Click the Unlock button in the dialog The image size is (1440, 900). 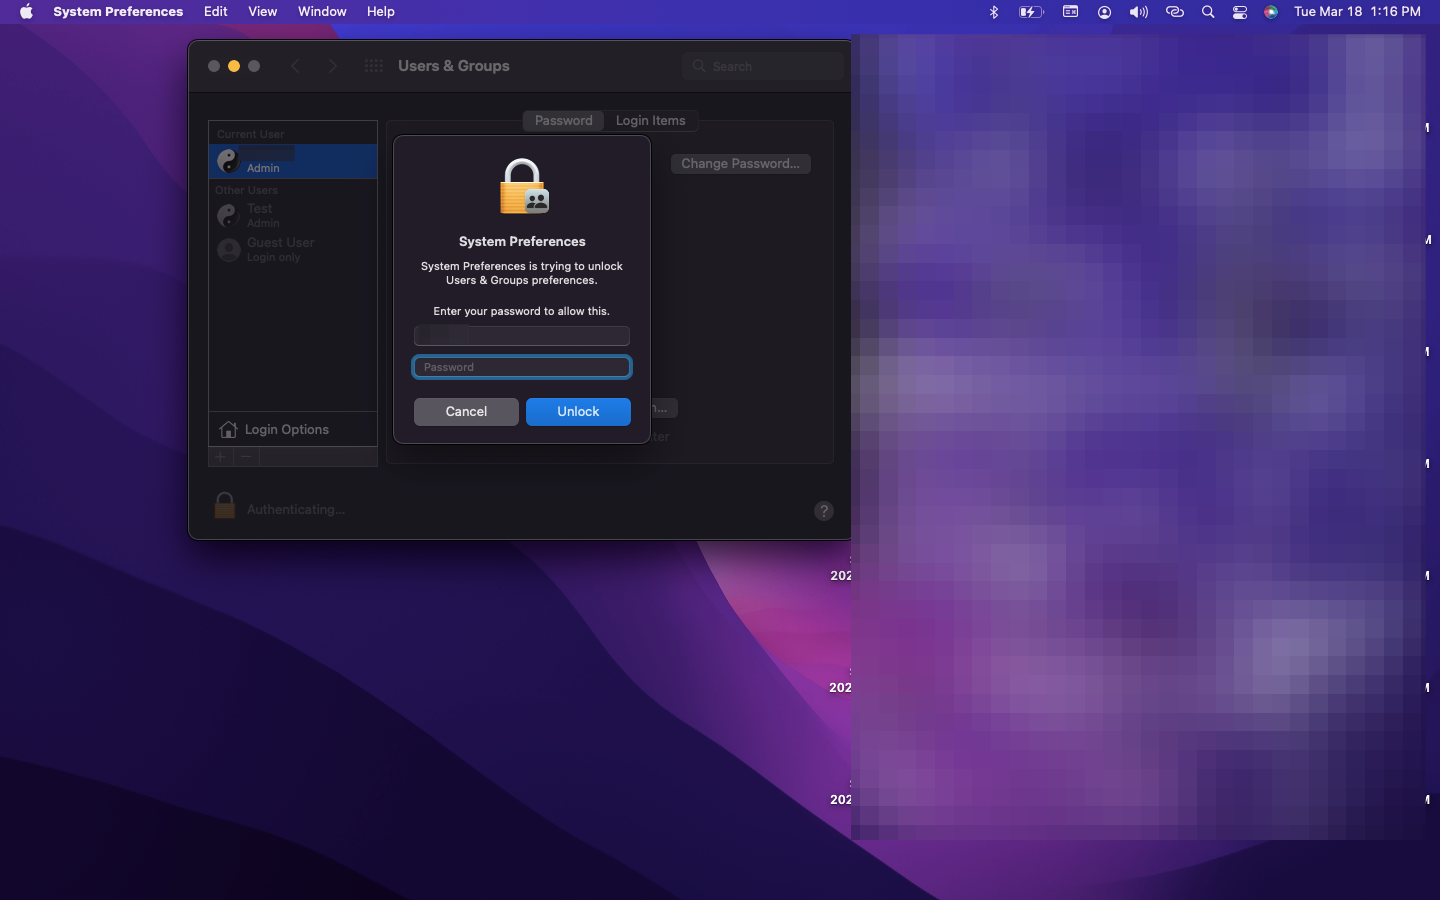pyautogui.click(x=578, y=412)
